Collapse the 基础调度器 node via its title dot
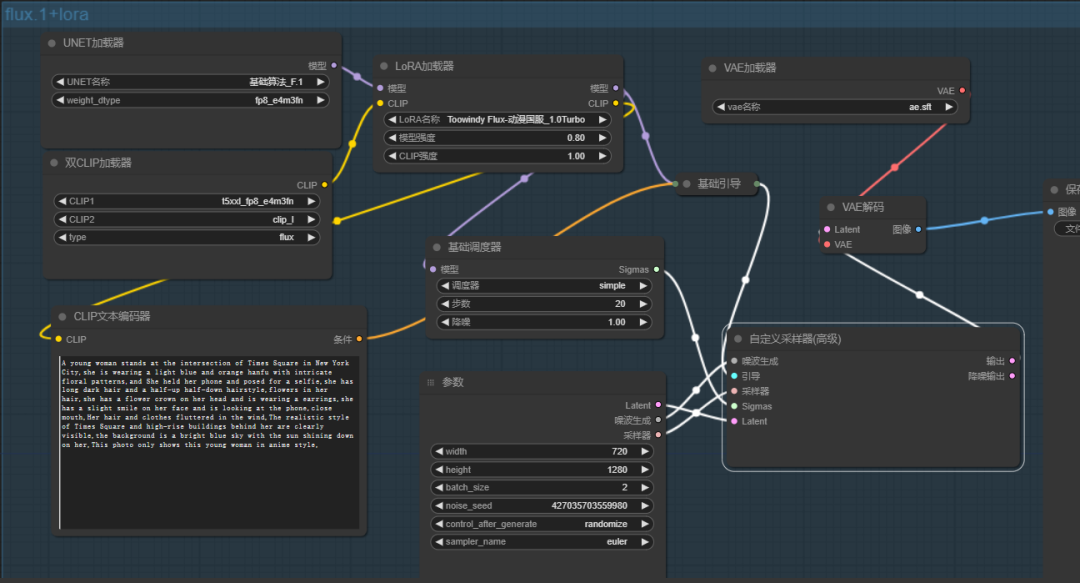1080x583 pixels. [436, 247]
